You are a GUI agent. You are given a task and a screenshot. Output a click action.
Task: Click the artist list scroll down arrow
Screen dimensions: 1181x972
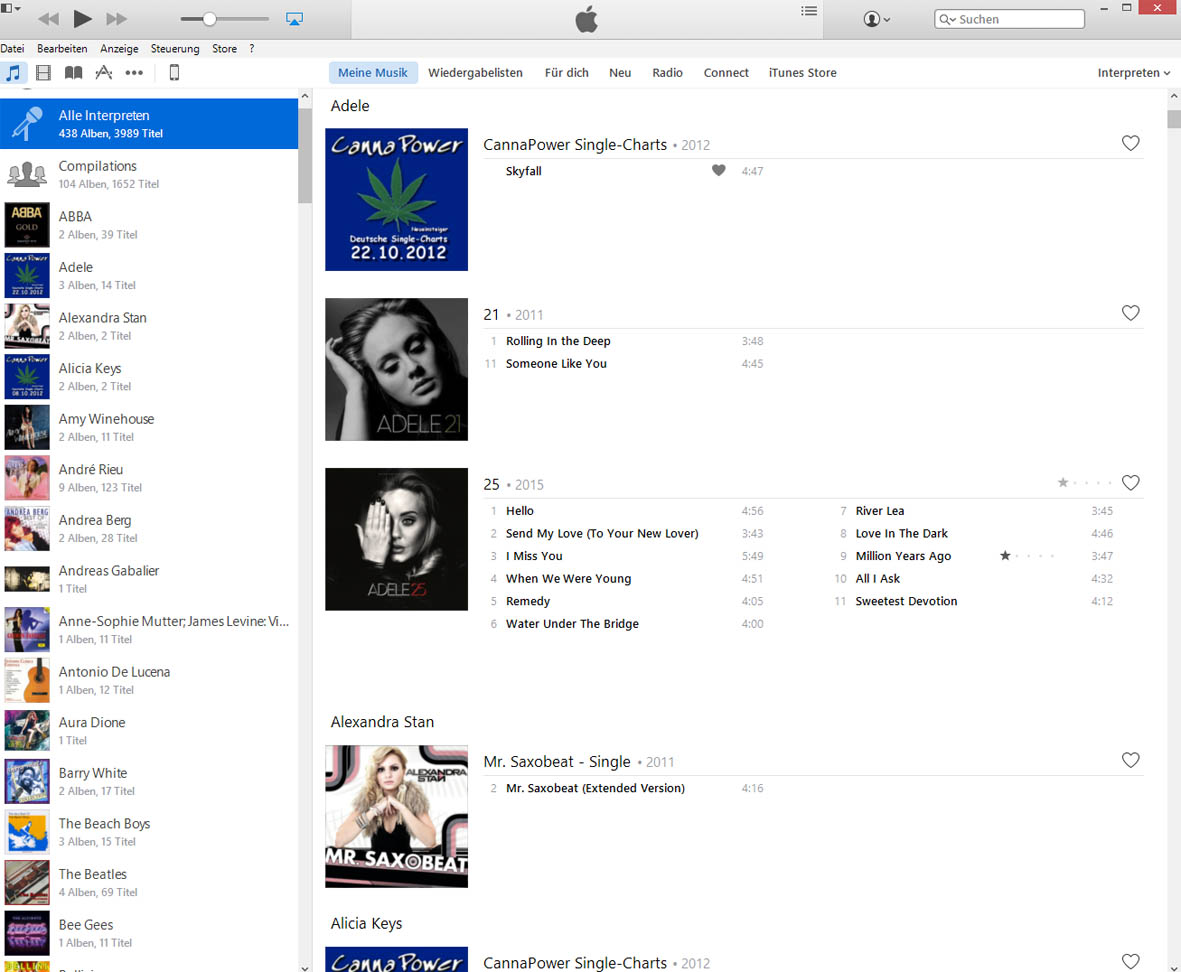pyautogui.click(x=305, y=967)
